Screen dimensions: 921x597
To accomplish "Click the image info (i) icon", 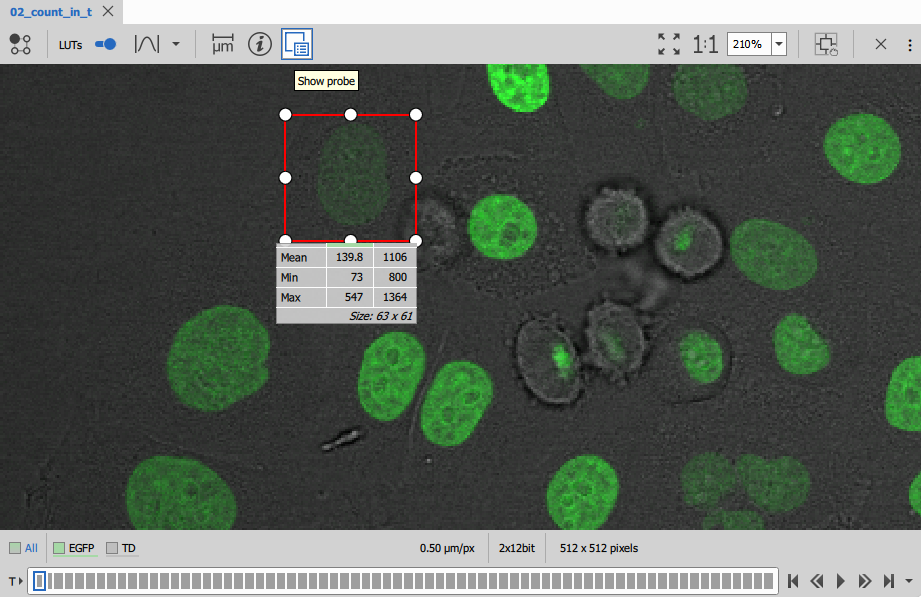I will coord(259,44).
